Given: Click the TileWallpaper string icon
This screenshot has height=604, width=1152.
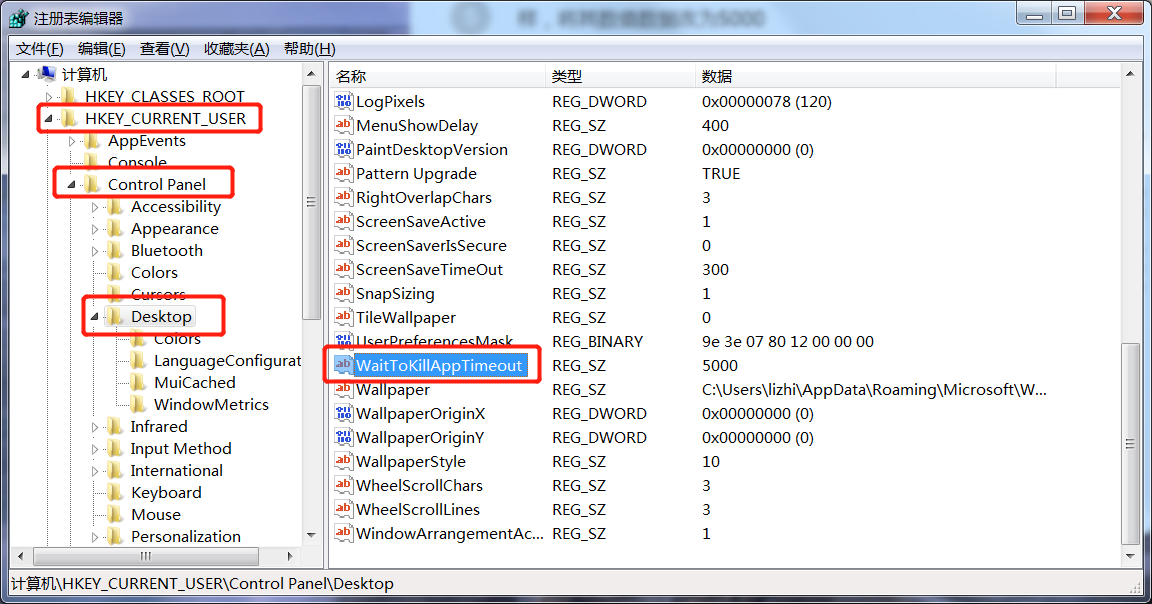Looking at the screenshot, I should [343, 317].
